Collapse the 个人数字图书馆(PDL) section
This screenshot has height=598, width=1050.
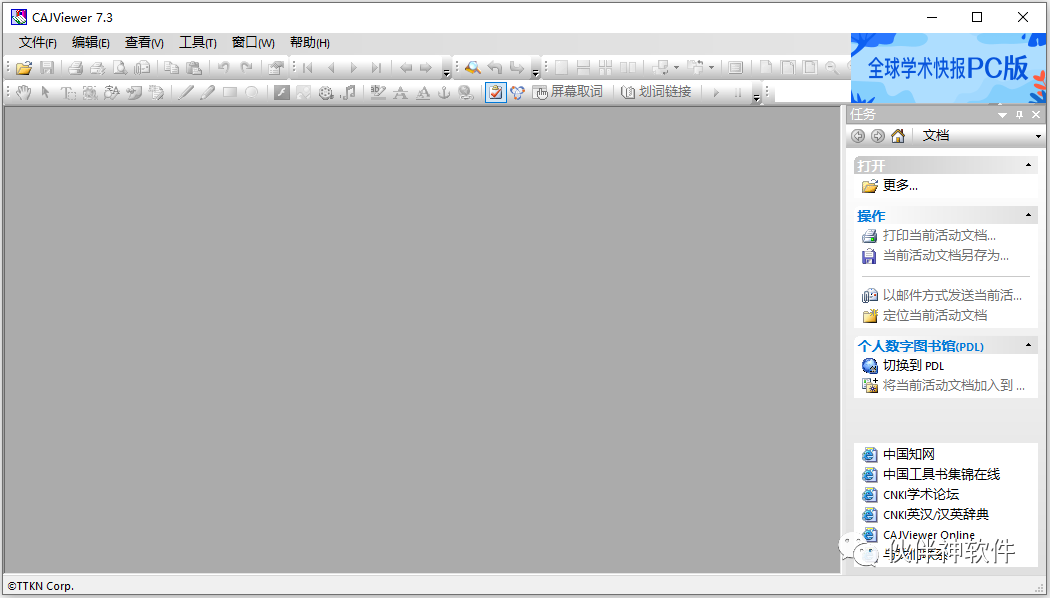tap(1029, 345)
